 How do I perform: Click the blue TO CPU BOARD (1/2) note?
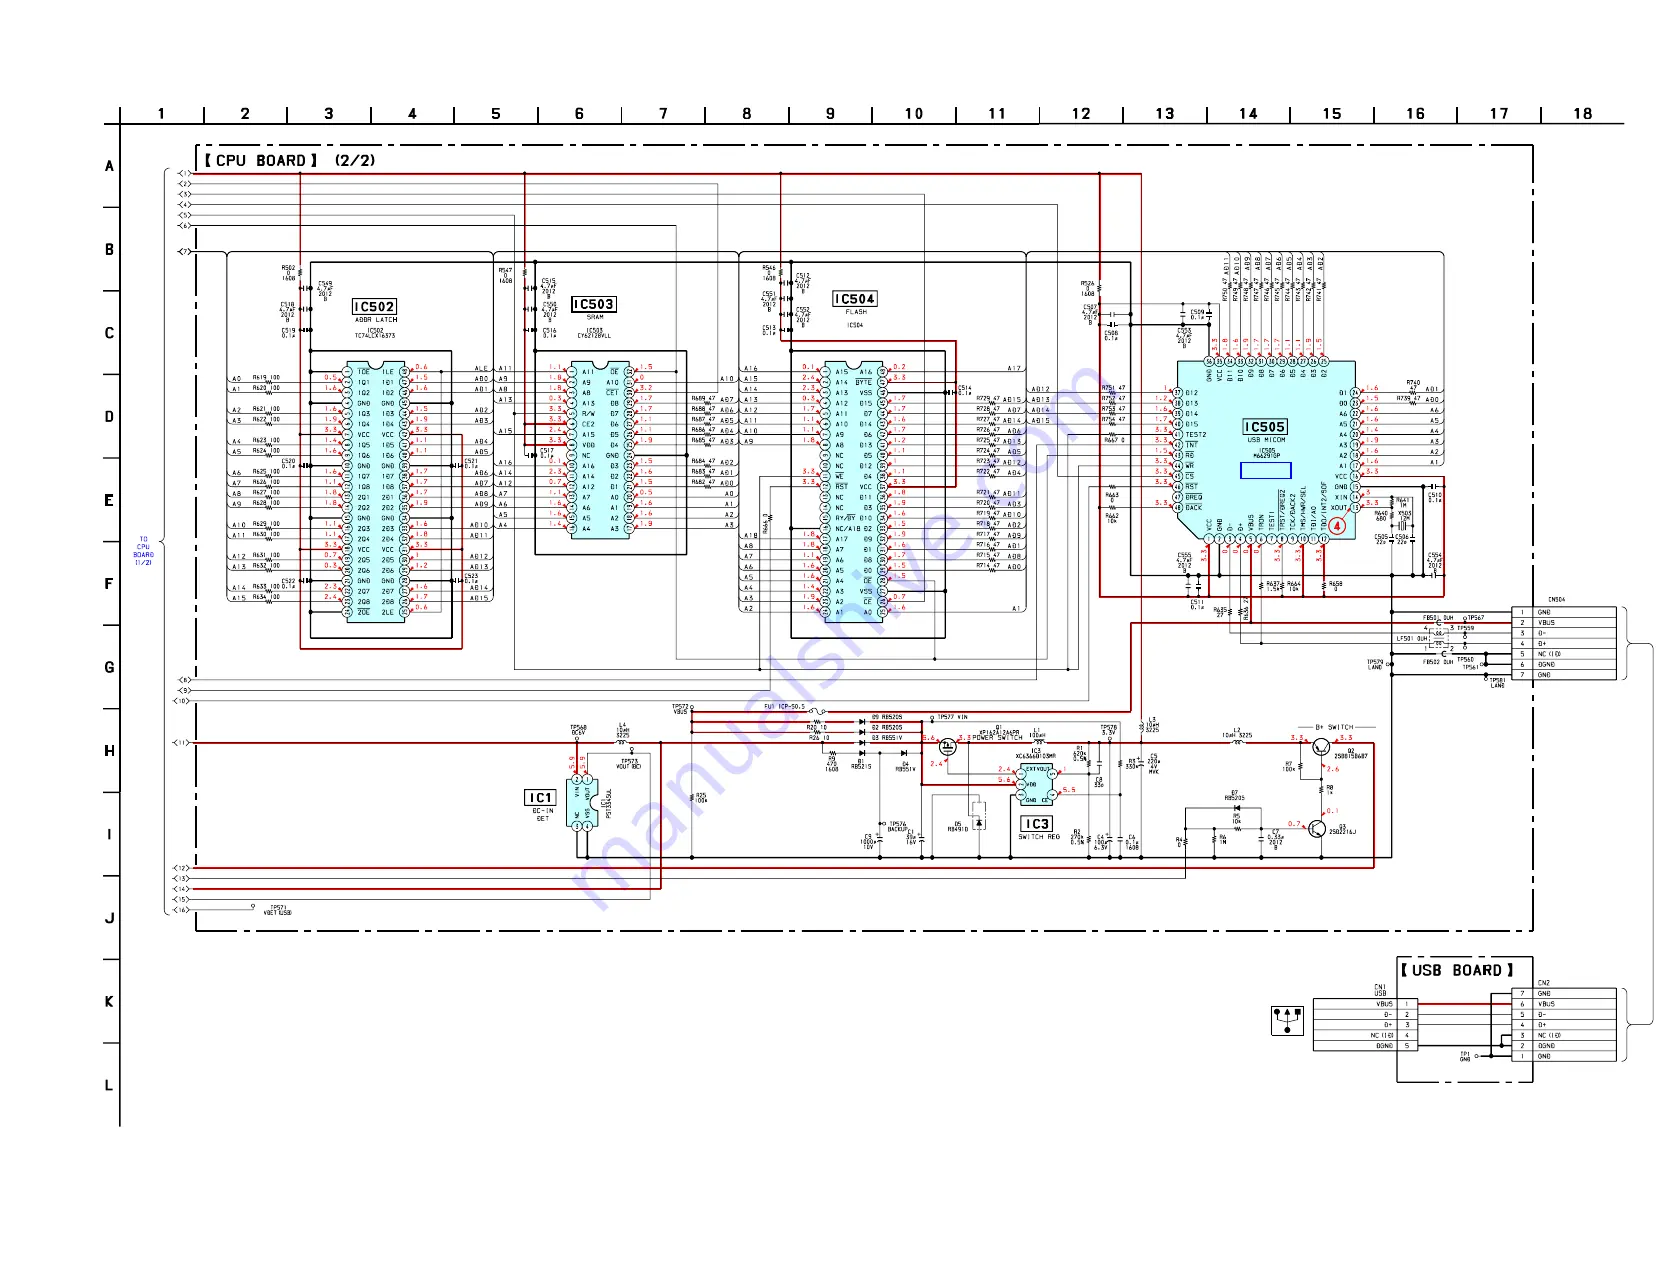point(143,551)
